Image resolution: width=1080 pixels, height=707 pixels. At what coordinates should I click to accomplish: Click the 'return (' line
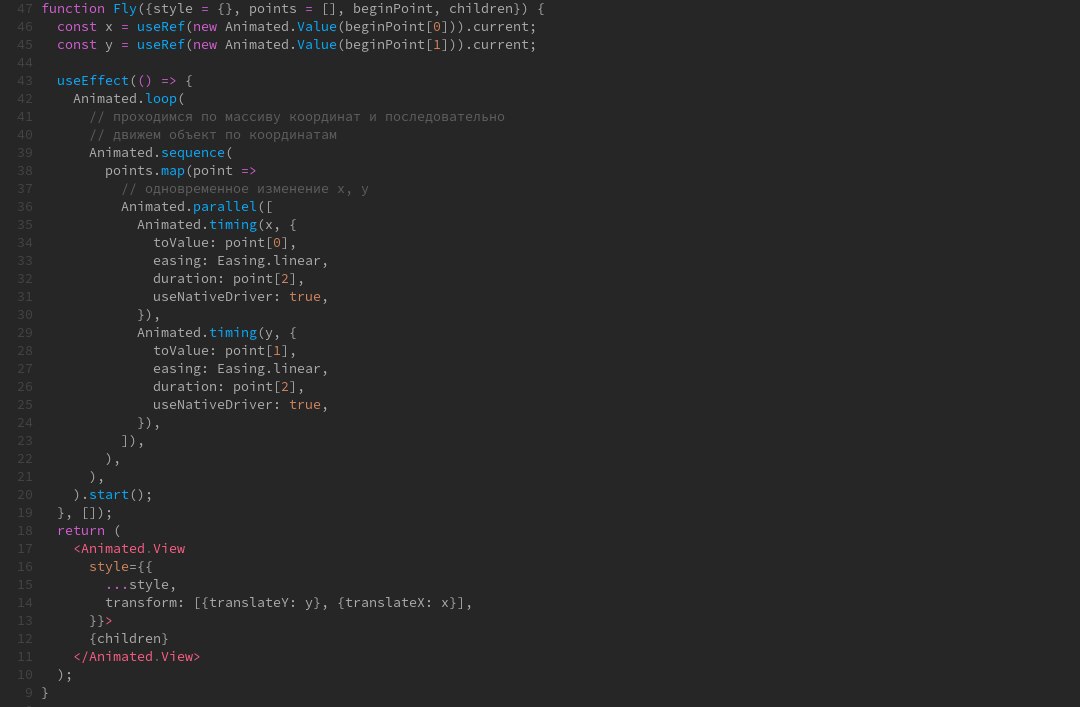89,531
